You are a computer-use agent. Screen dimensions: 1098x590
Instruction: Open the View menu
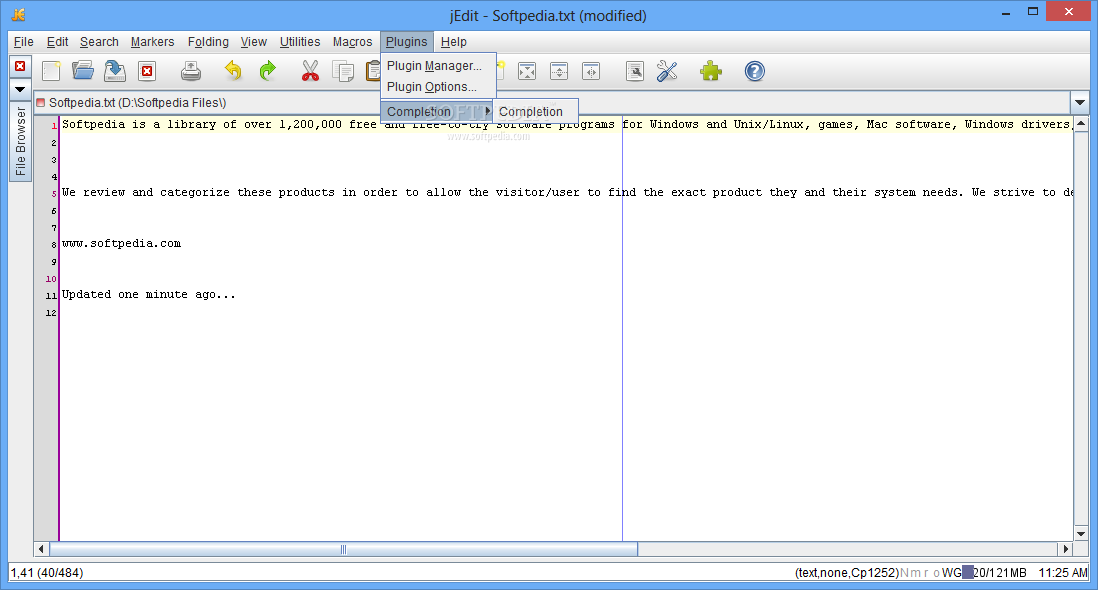pos(253,42)
